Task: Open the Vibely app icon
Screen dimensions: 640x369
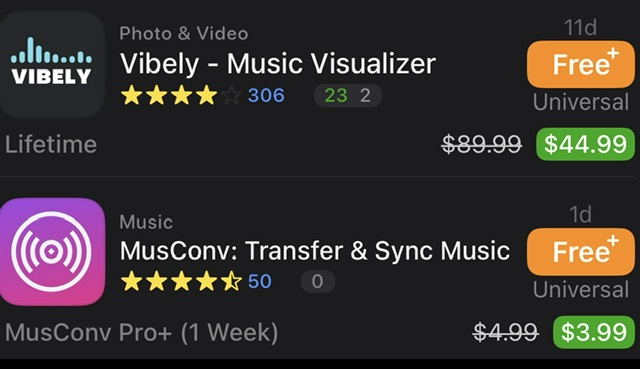Action: click(52, 64)
